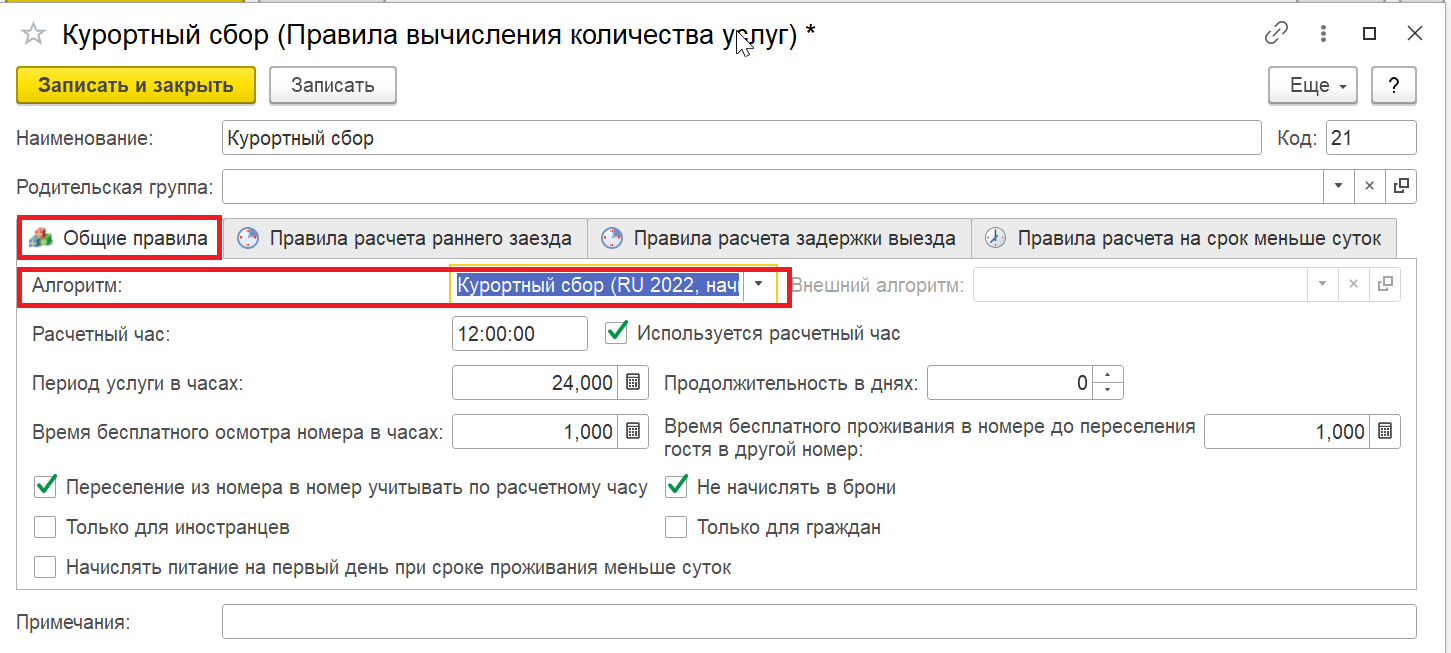Click into the Наименование field

741,138
